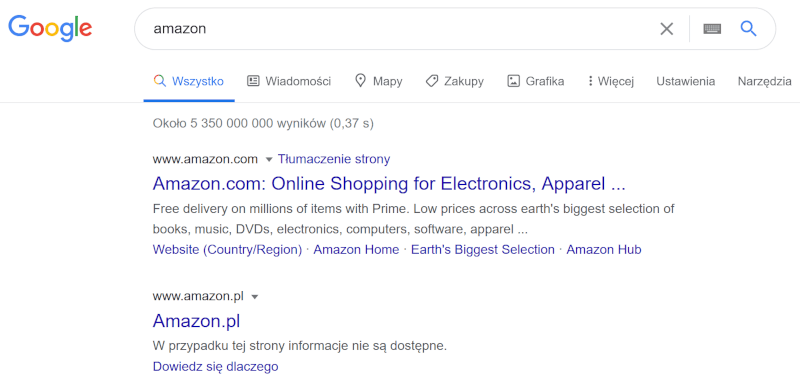
Task: Open Earth's Biggest Selection sitelink
Action: 483,250
